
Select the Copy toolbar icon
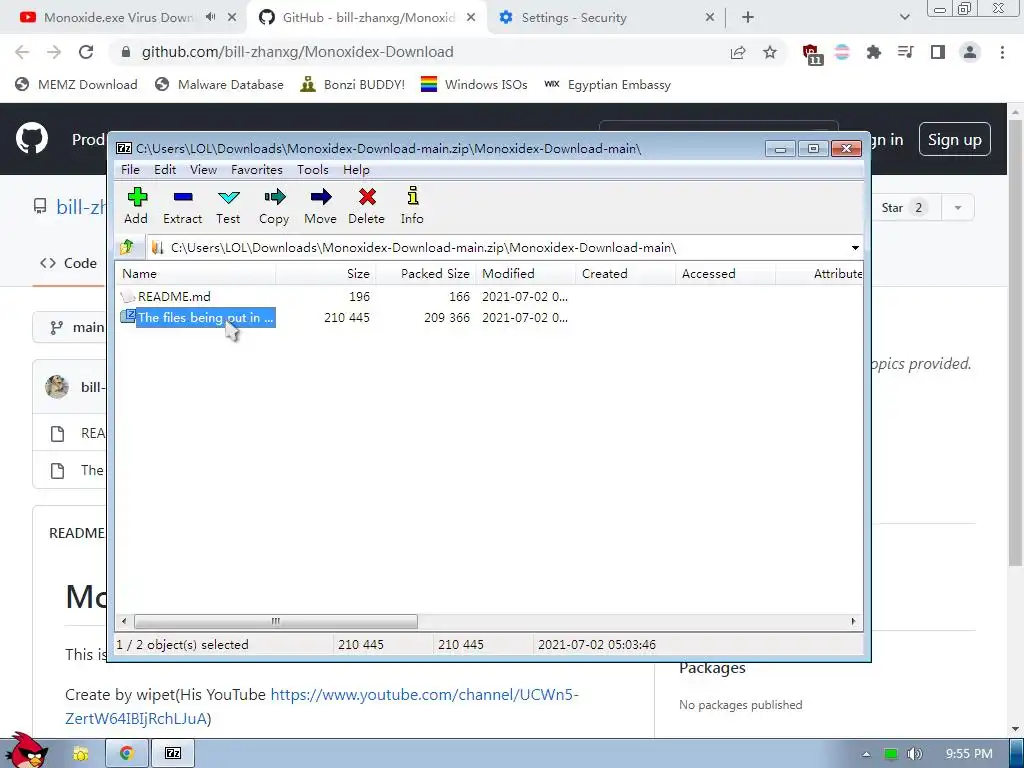[x=274, y=206]
